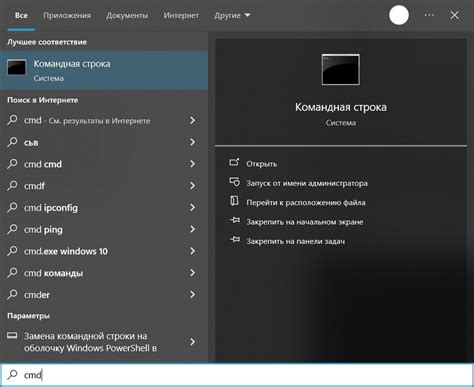Expand arrow next to PowerShell replacement setting
Screen dimensions: 474x387
pos(192,342)
